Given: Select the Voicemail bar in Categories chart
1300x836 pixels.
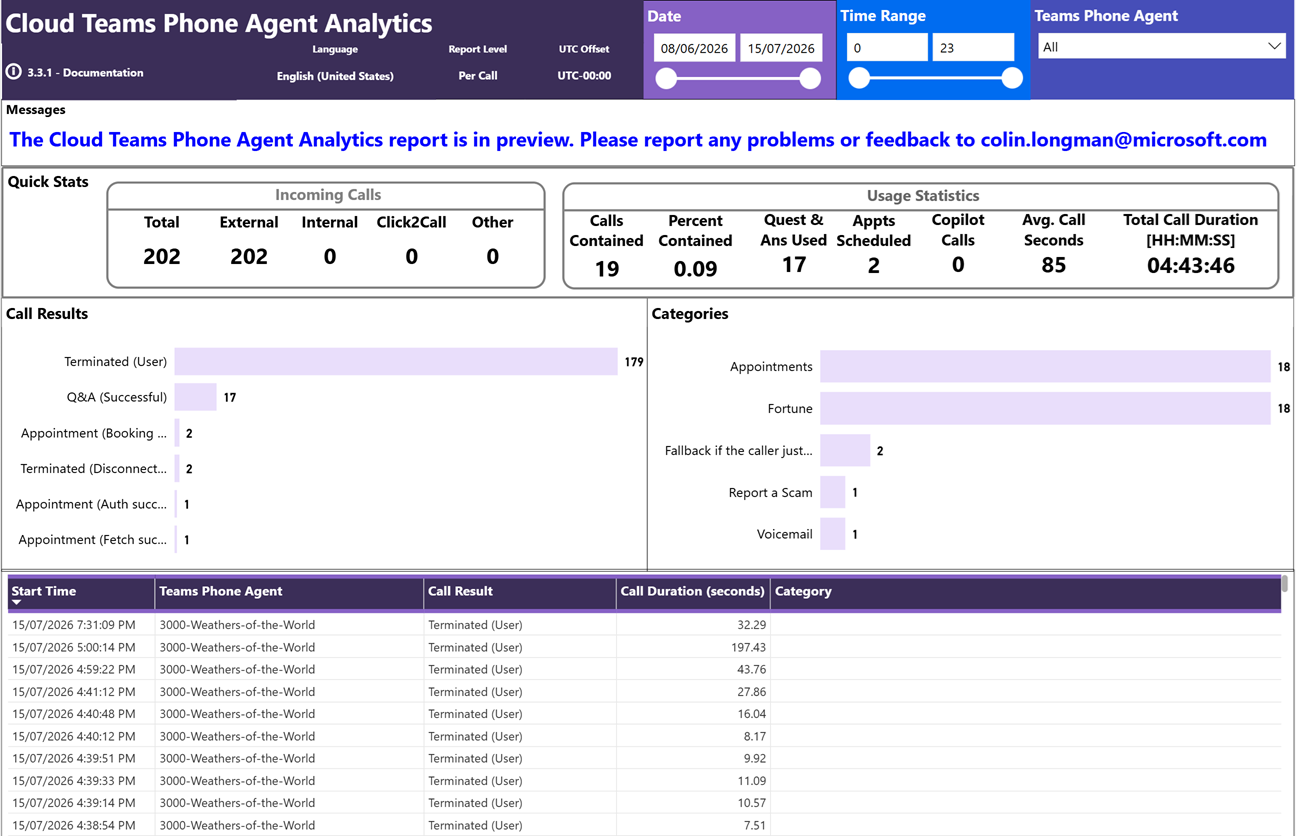Looking at the screenshot, I should tap(833, 535).
